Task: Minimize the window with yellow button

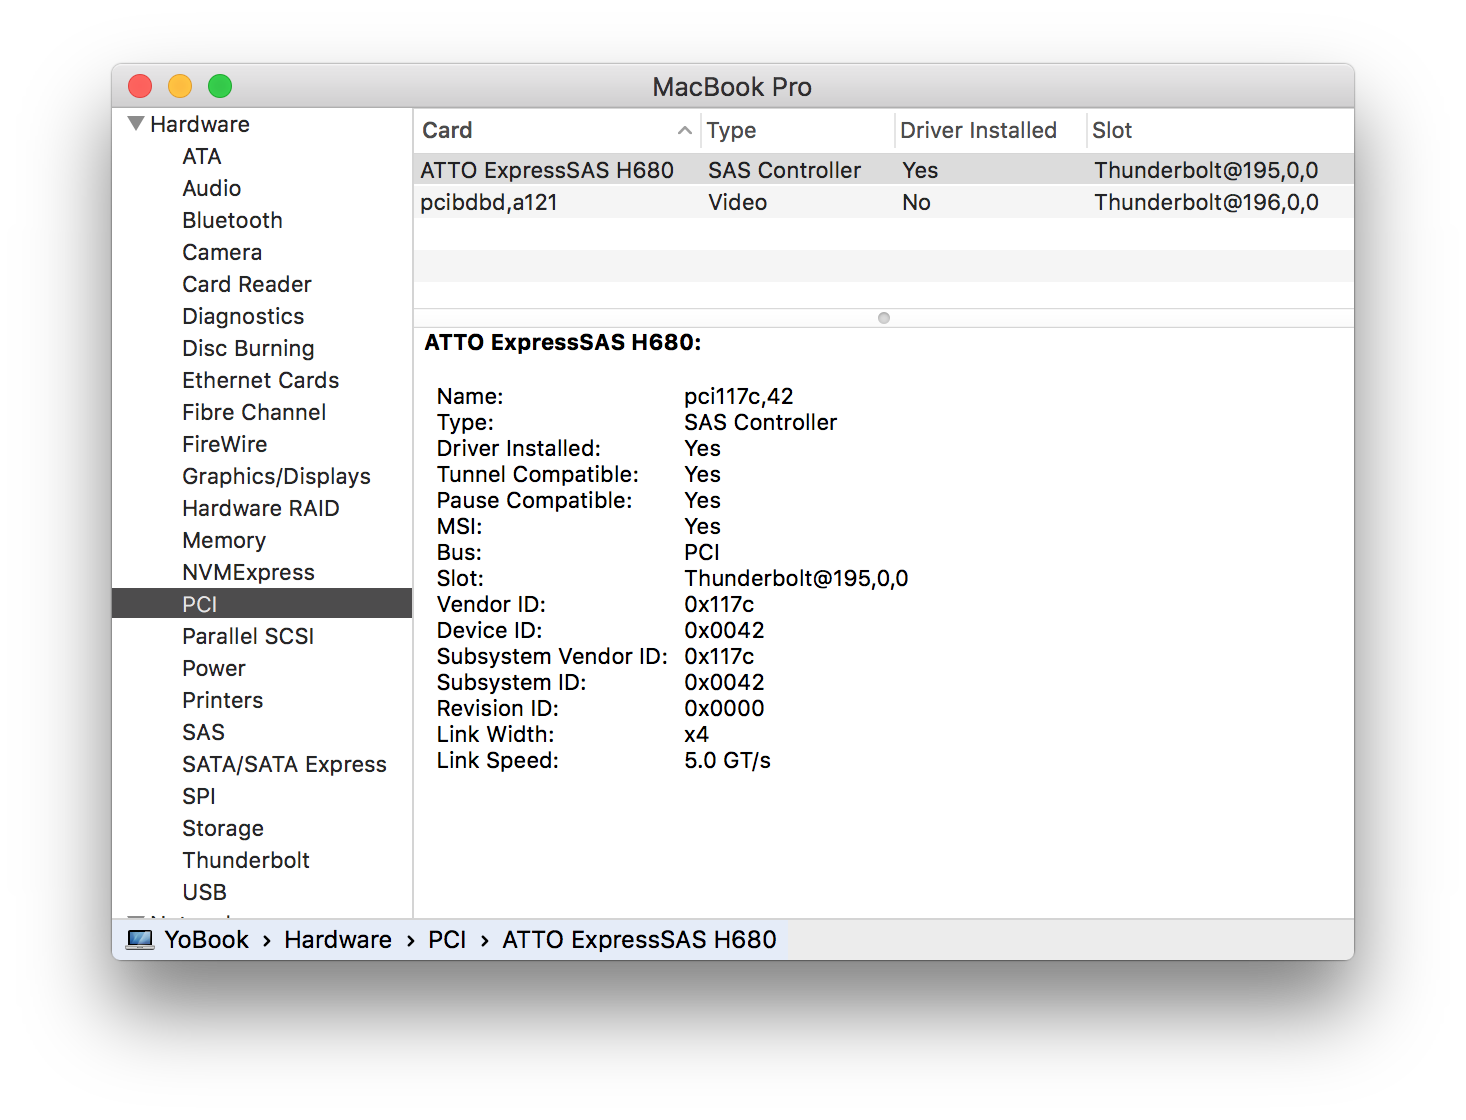Action: coord(180,86)
